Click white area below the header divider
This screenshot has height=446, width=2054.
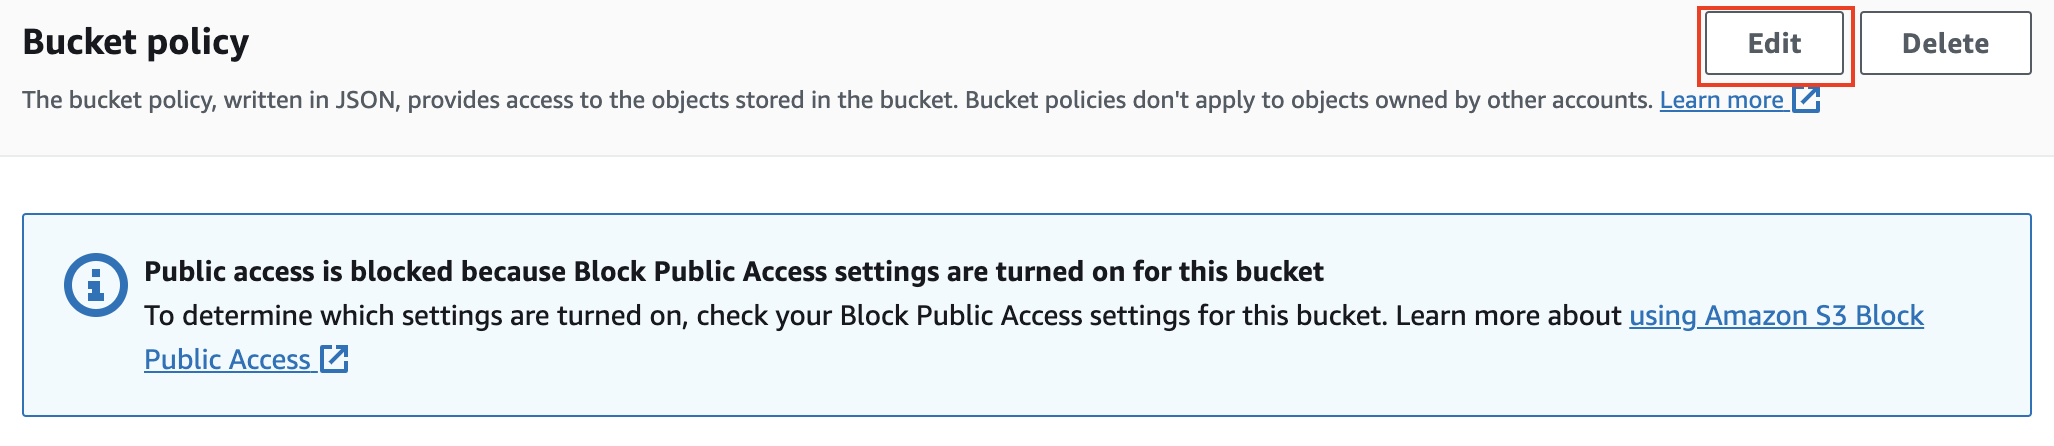(1000, 185)
